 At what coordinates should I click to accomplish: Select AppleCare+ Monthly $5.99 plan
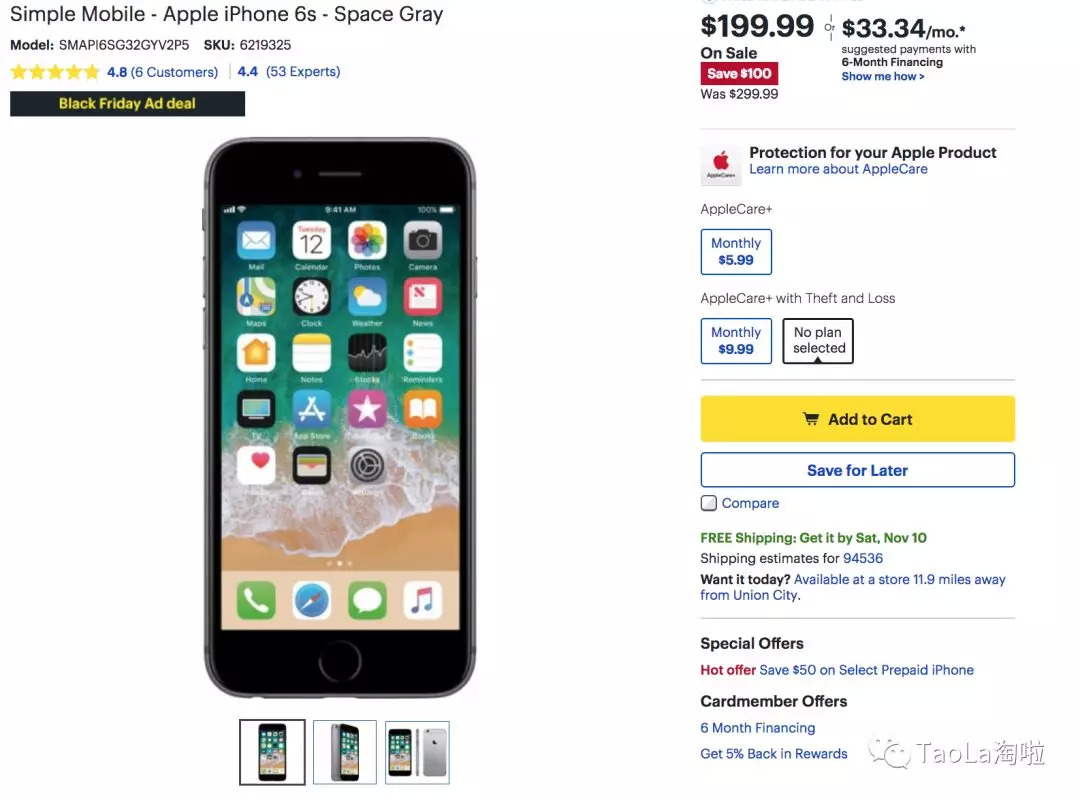736,252
